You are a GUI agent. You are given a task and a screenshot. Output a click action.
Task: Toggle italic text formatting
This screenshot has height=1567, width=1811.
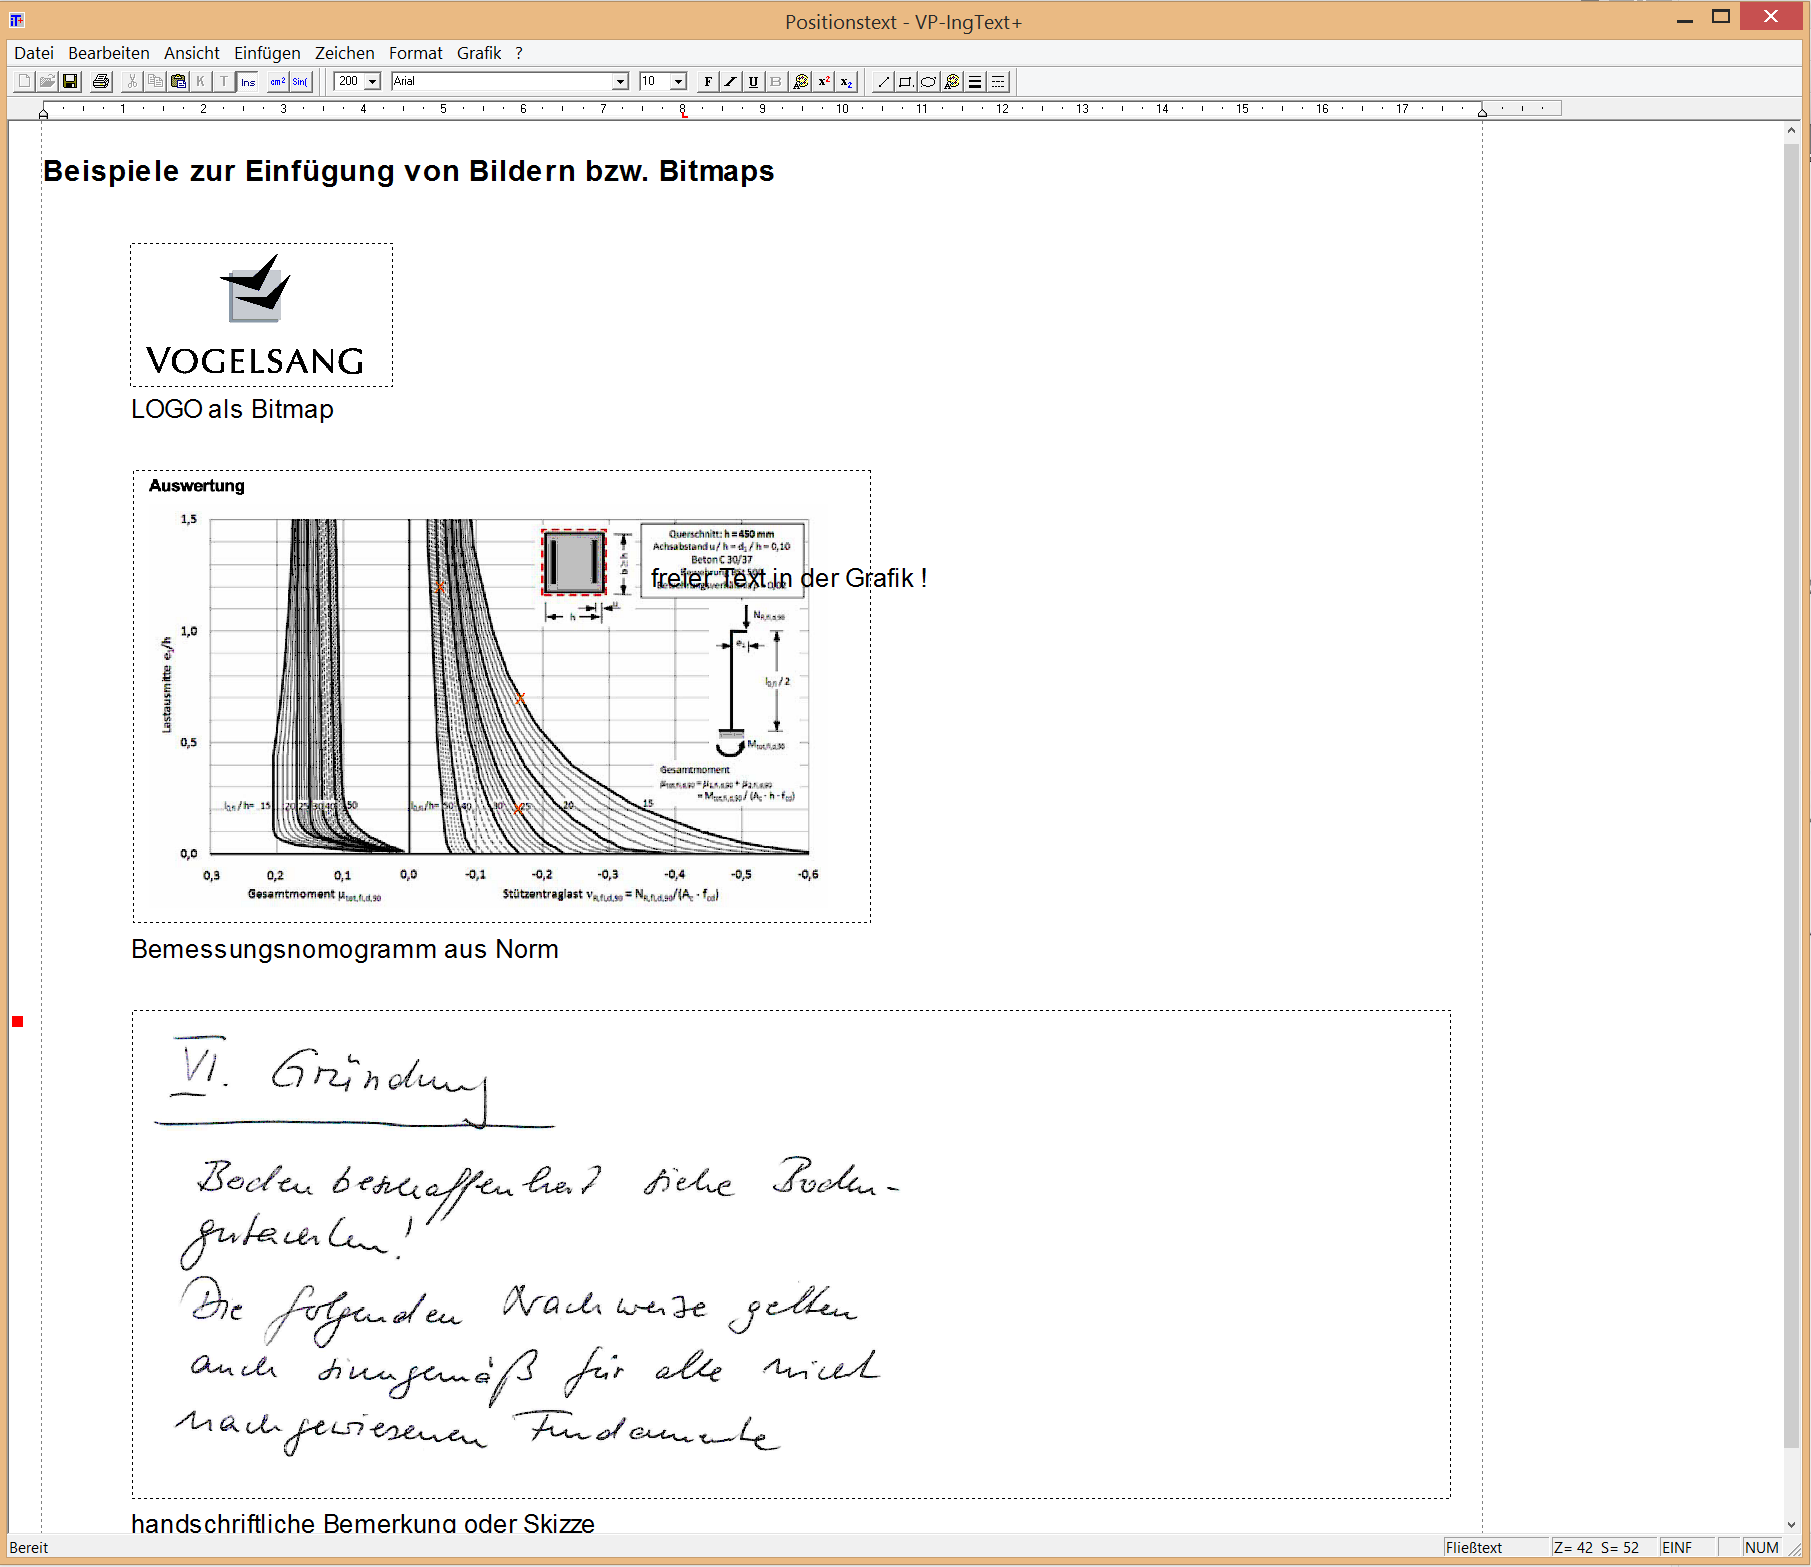point(731,82)
